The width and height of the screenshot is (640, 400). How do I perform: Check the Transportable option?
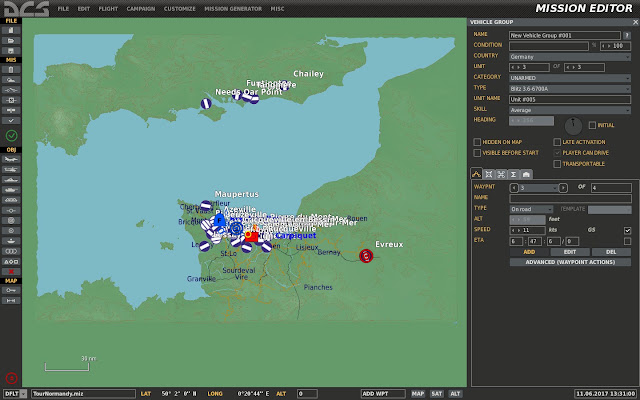pyautogui.click(x=557, y=164)
